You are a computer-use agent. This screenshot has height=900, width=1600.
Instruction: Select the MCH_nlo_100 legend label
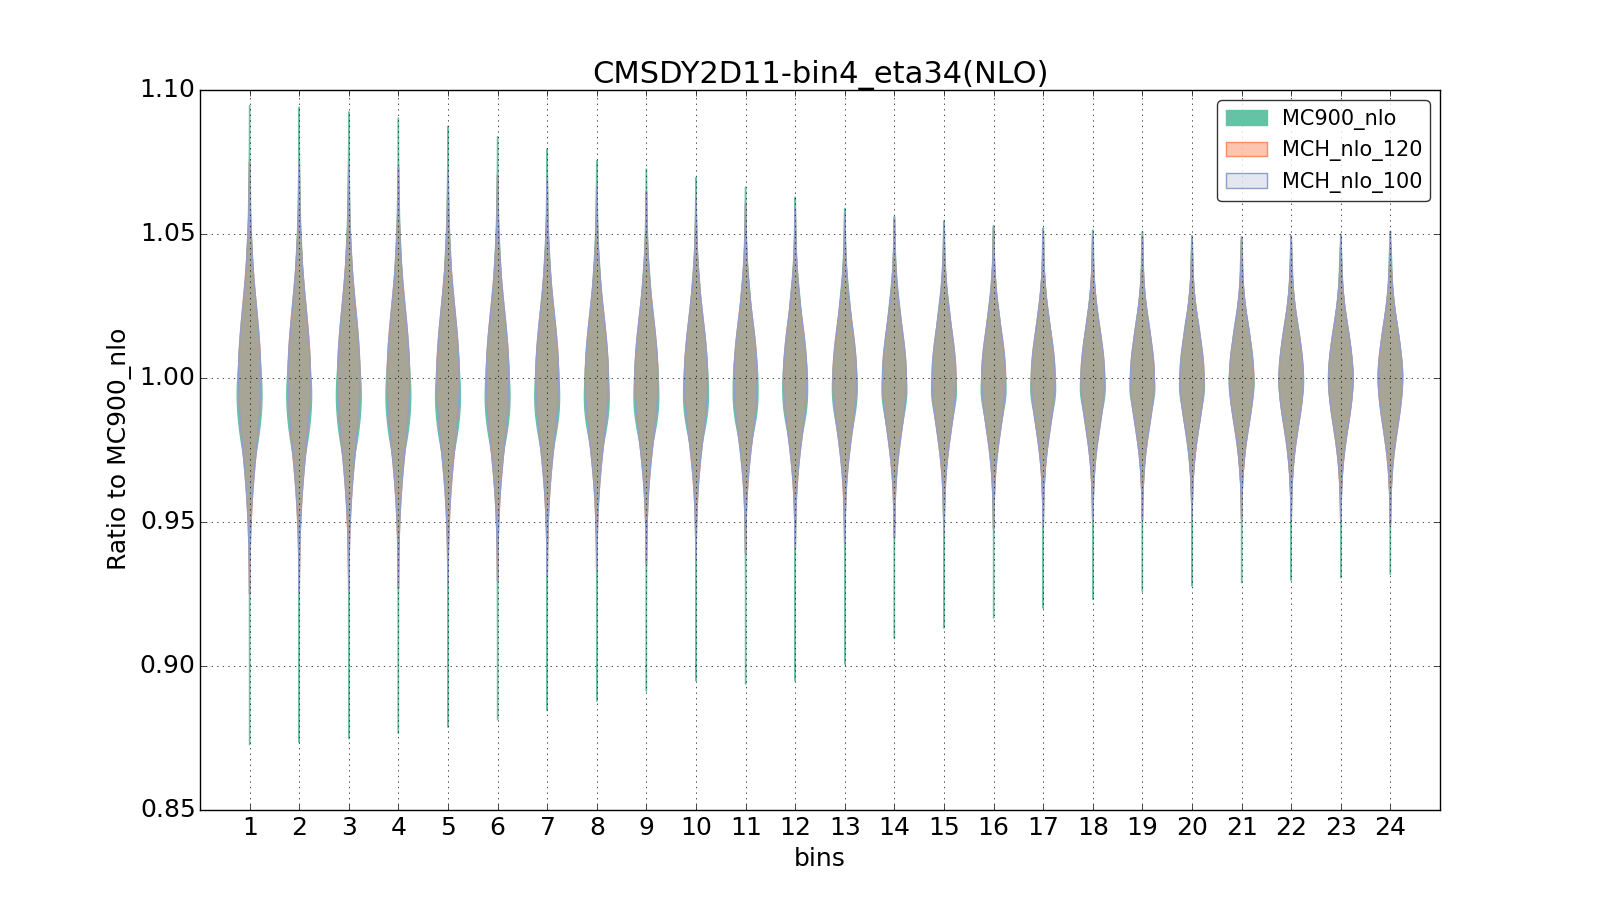1352,182
